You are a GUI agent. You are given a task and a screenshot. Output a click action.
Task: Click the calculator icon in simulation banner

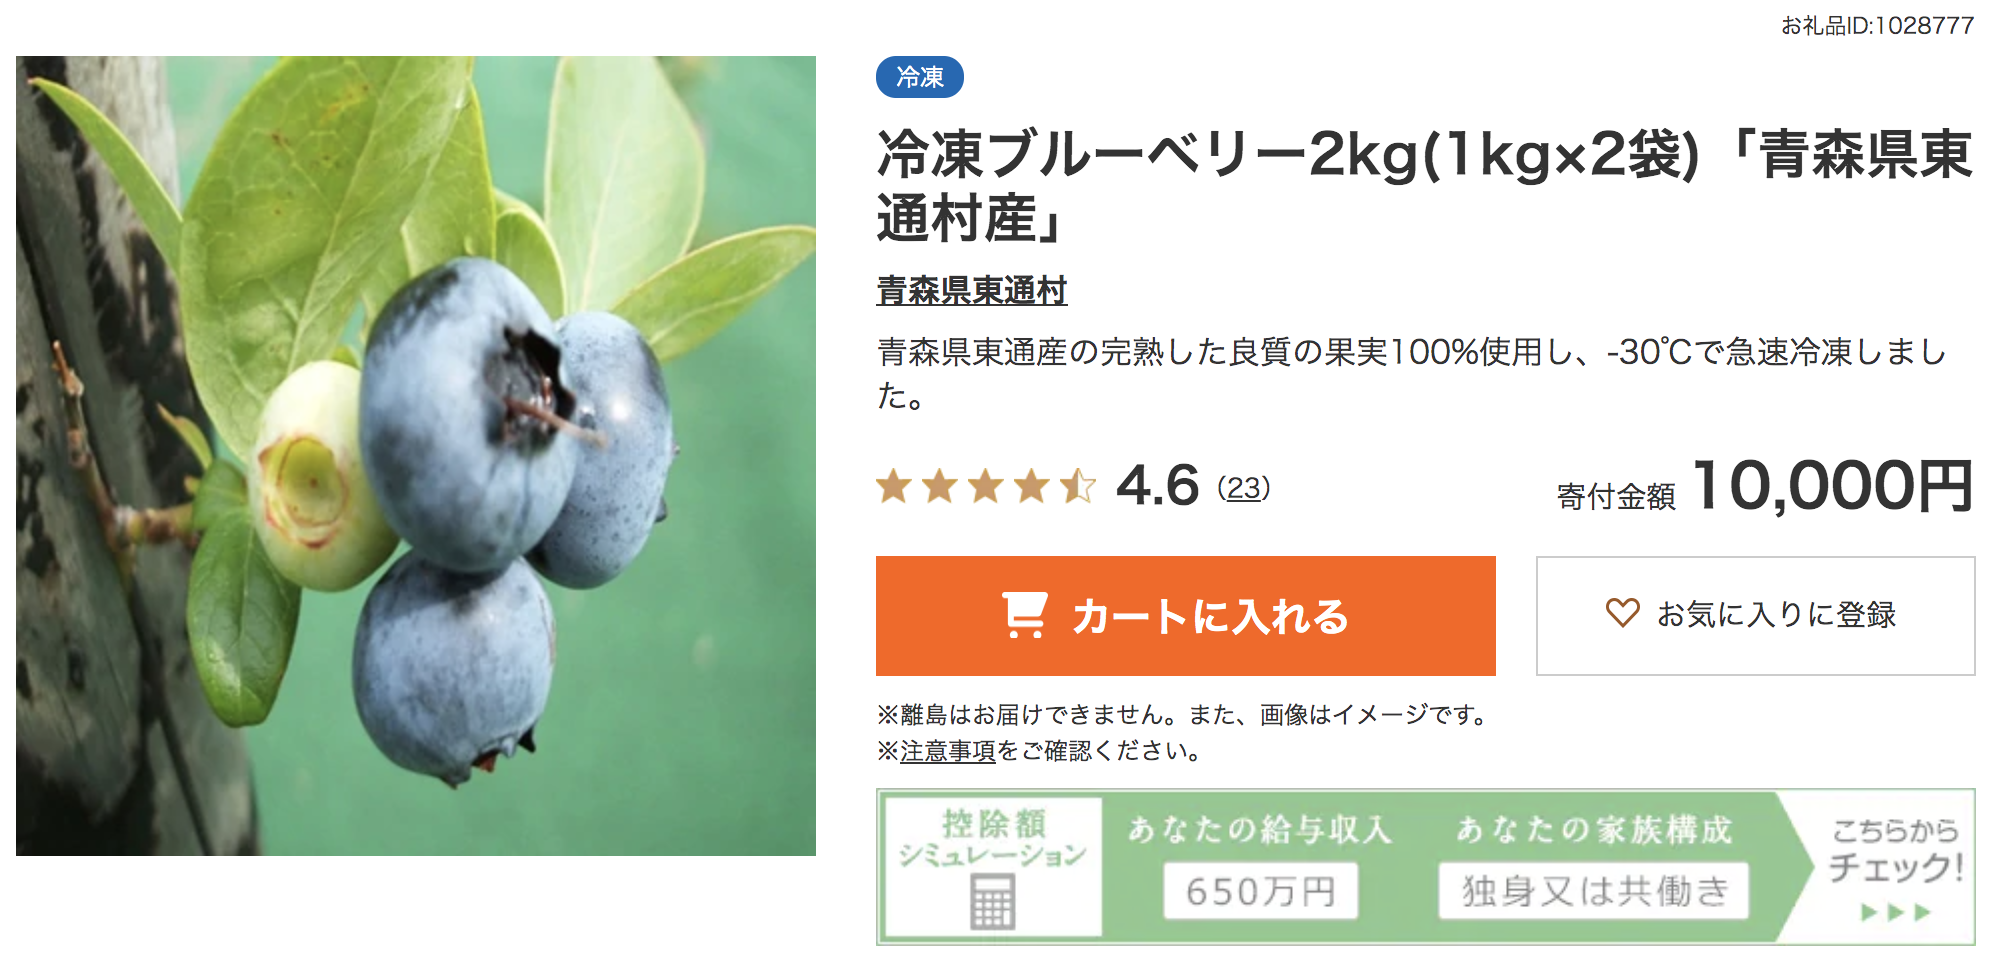tap(992, 901)
